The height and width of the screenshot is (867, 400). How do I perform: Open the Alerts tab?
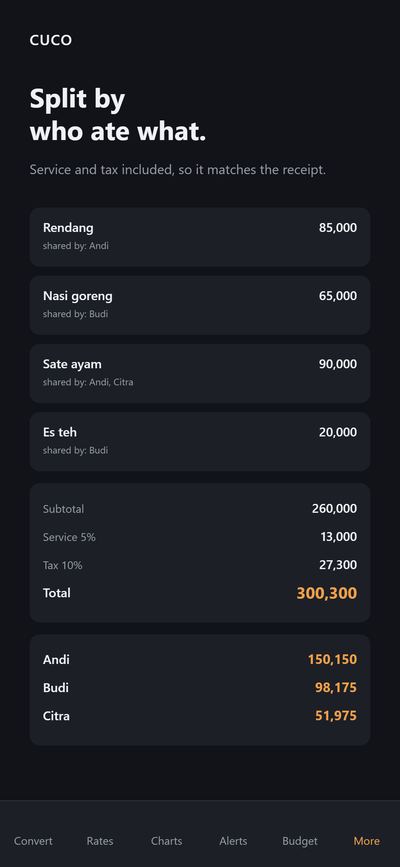pos(233,841)
